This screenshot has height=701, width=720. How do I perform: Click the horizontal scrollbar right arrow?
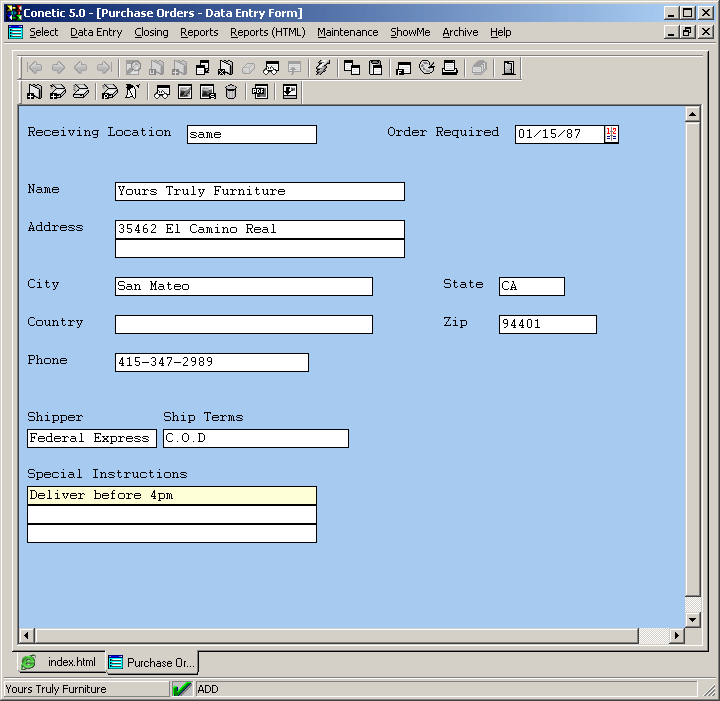[x=676, y=636]
